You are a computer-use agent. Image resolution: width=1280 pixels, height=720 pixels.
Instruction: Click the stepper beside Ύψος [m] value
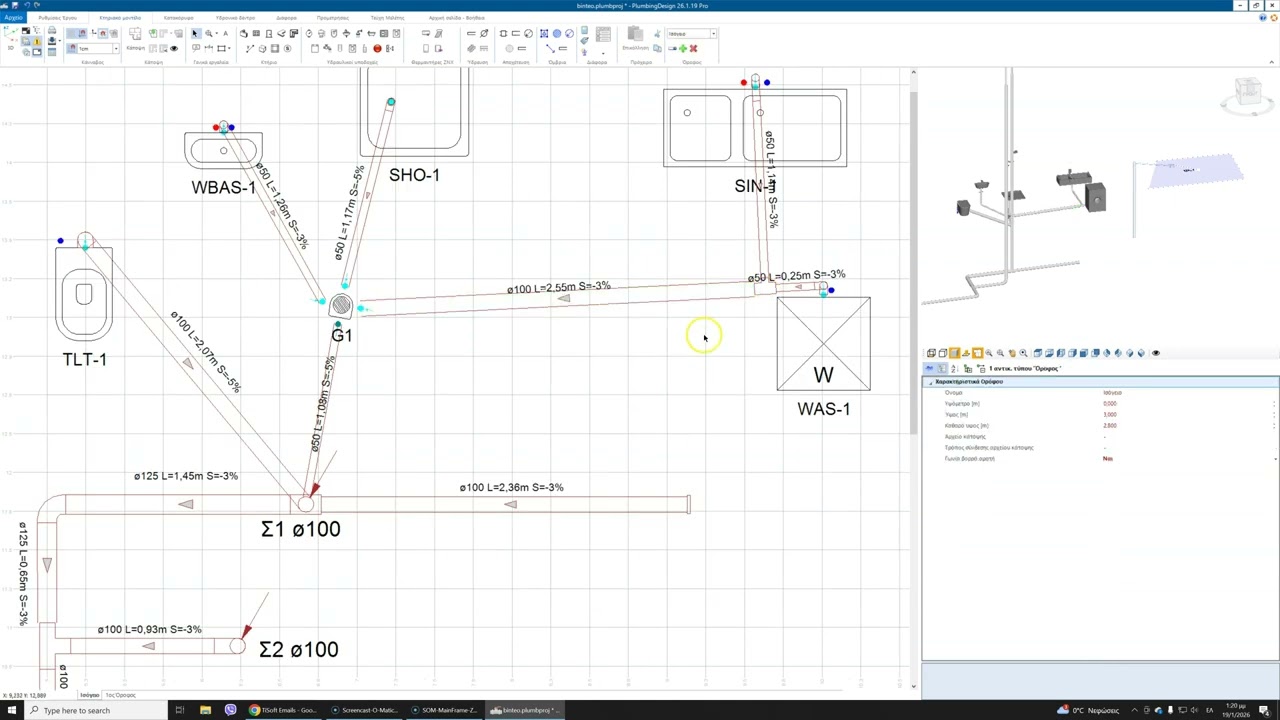click(1274, 414)
